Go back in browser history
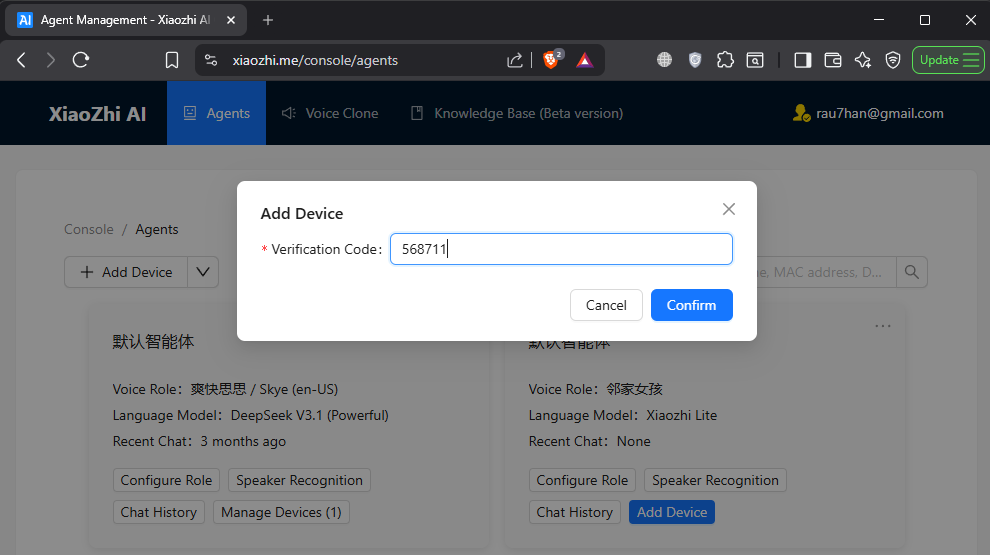This screenshot has width=990, height=555. click(21, 60)
